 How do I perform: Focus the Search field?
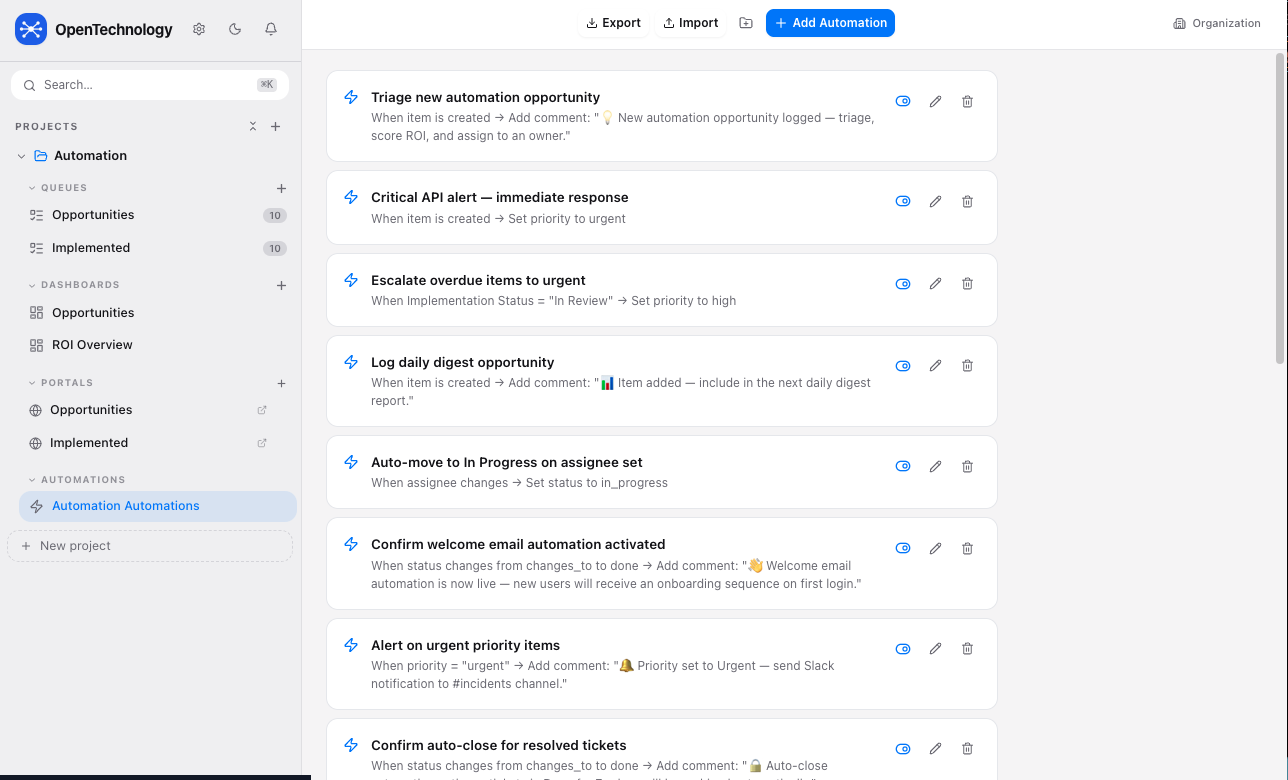[x=150, y=85]
